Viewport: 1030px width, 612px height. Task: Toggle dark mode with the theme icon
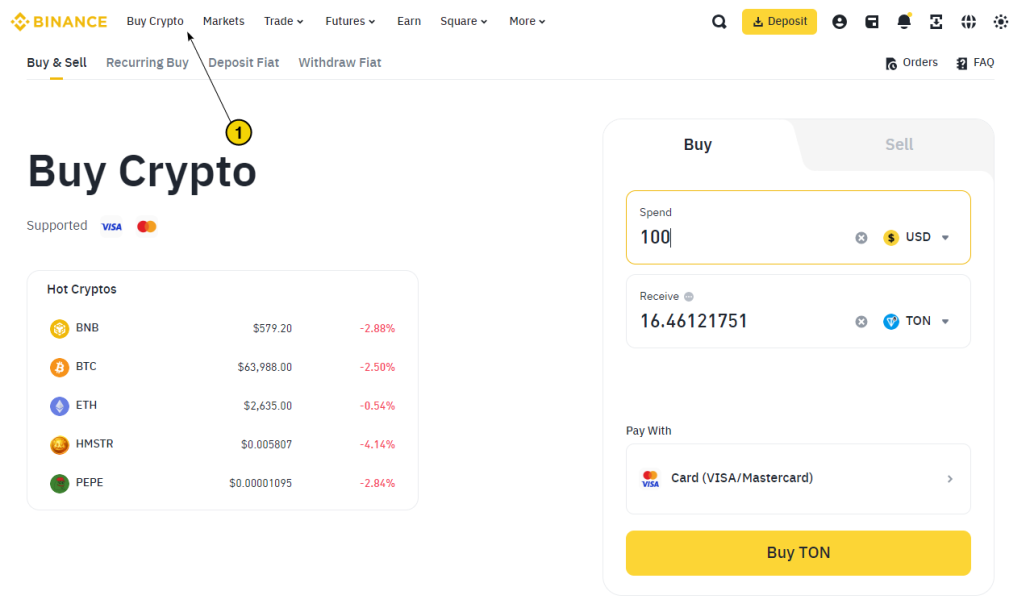(1000, 20)
